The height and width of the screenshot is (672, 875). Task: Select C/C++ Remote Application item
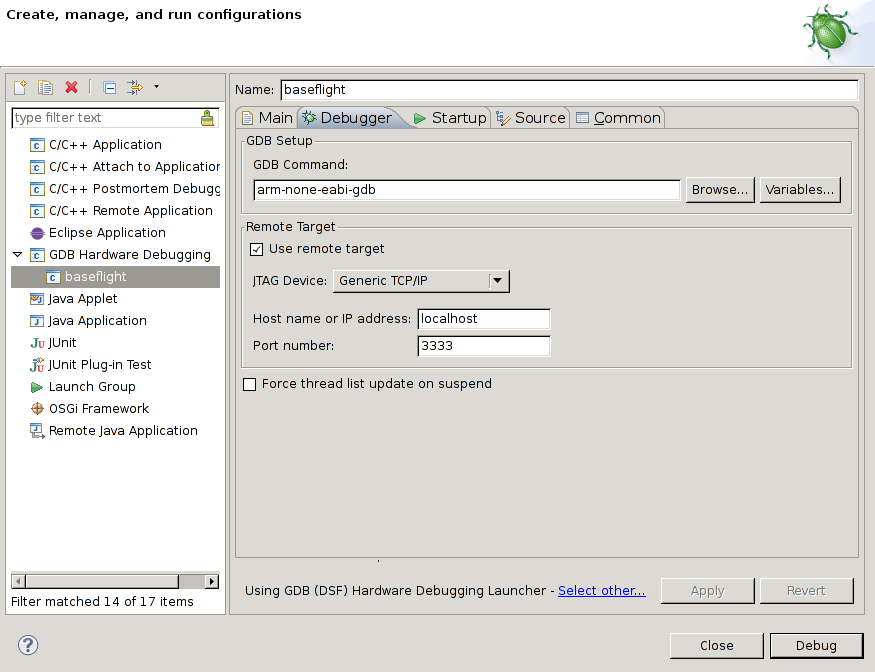(131, 210)
